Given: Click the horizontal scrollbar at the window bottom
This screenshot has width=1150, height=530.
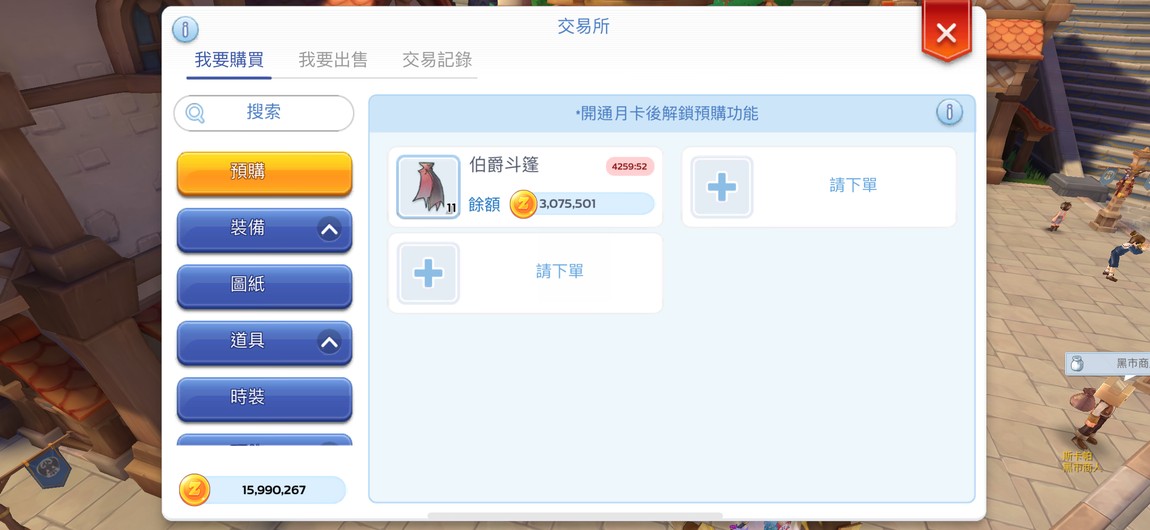Looking at the screenshot, I should pos(575,516).
